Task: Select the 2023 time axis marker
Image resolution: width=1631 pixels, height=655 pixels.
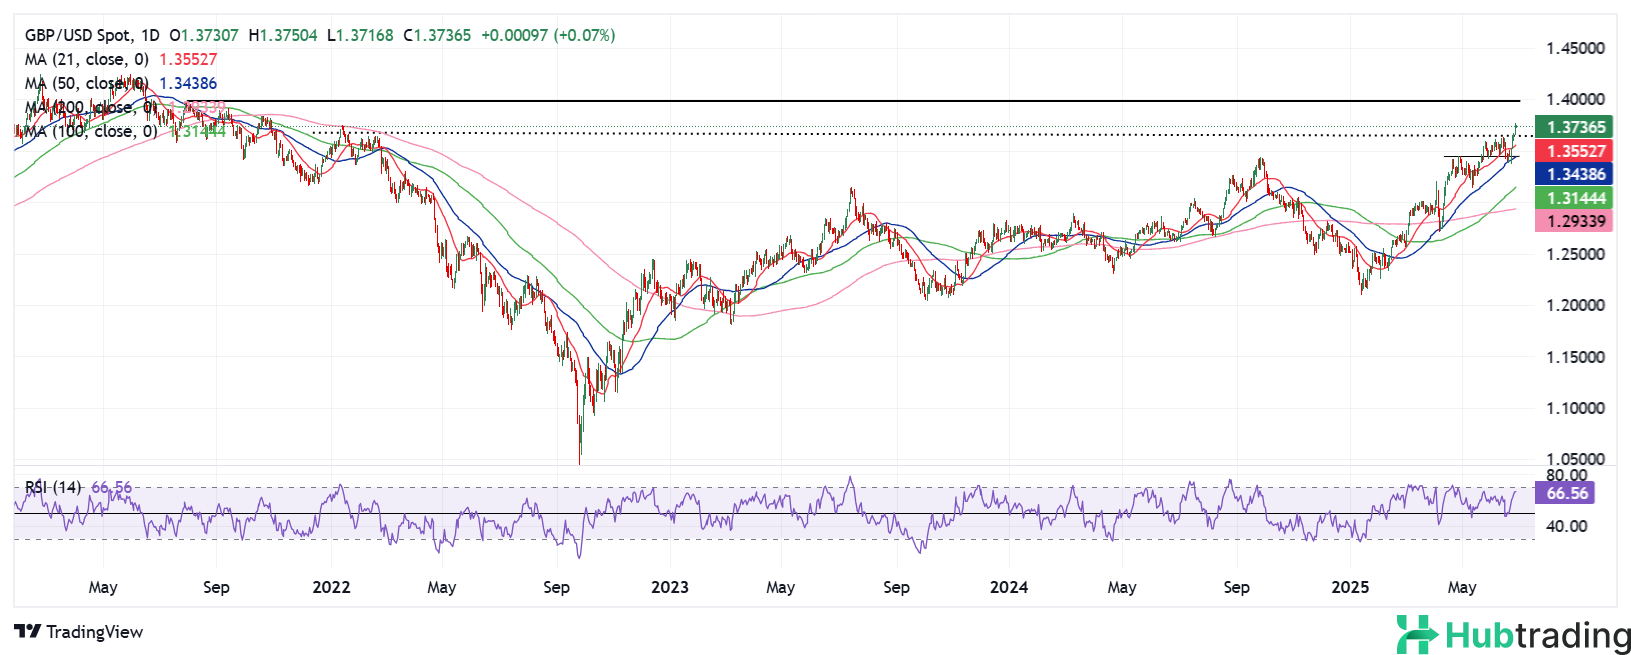Action: (669, 587)
